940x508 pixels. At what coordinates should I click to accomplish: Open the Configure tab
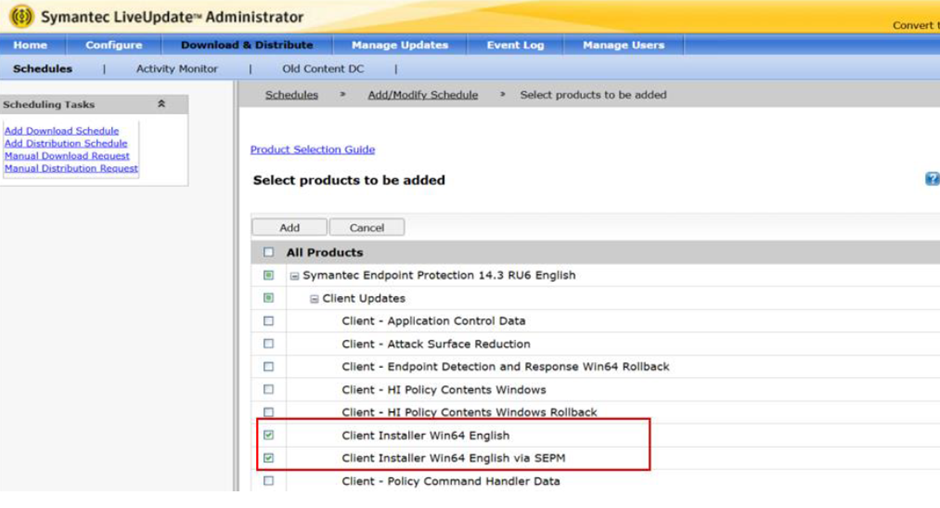click(x=114, y=45)
